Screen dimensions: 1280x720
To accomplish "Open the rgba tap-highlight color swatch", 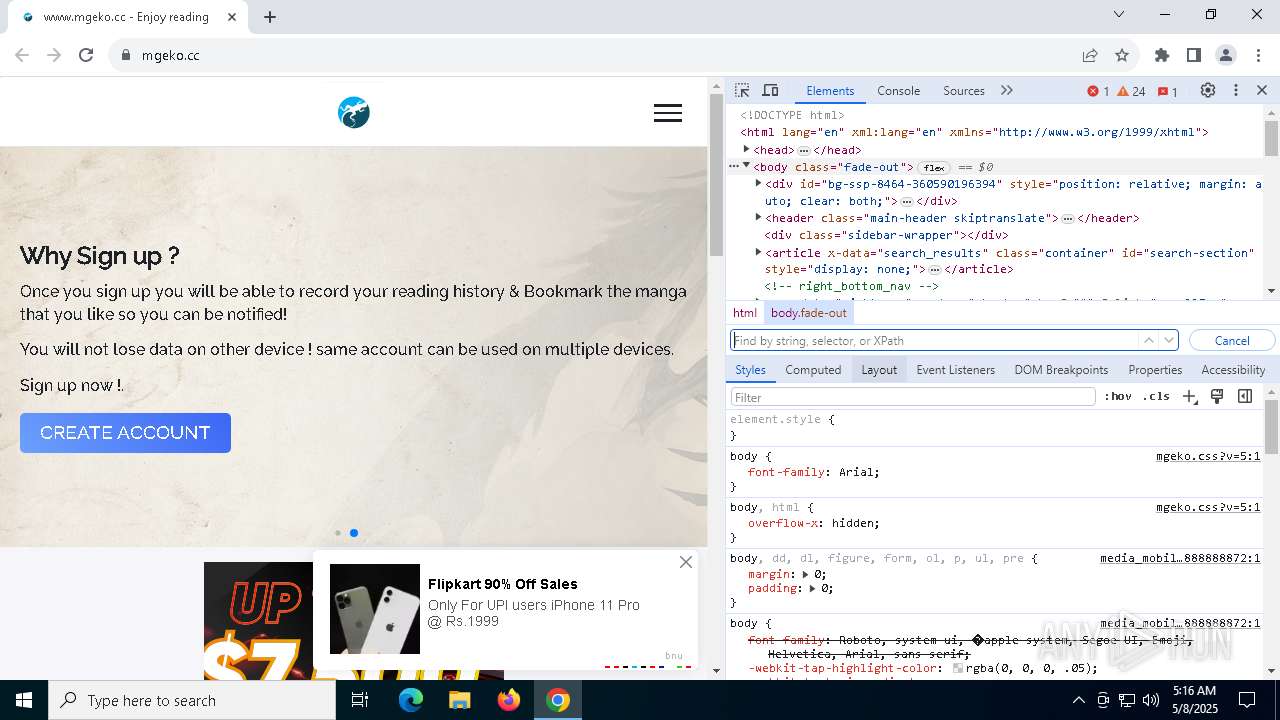I will pyautogui.click(x=958, y=668).
